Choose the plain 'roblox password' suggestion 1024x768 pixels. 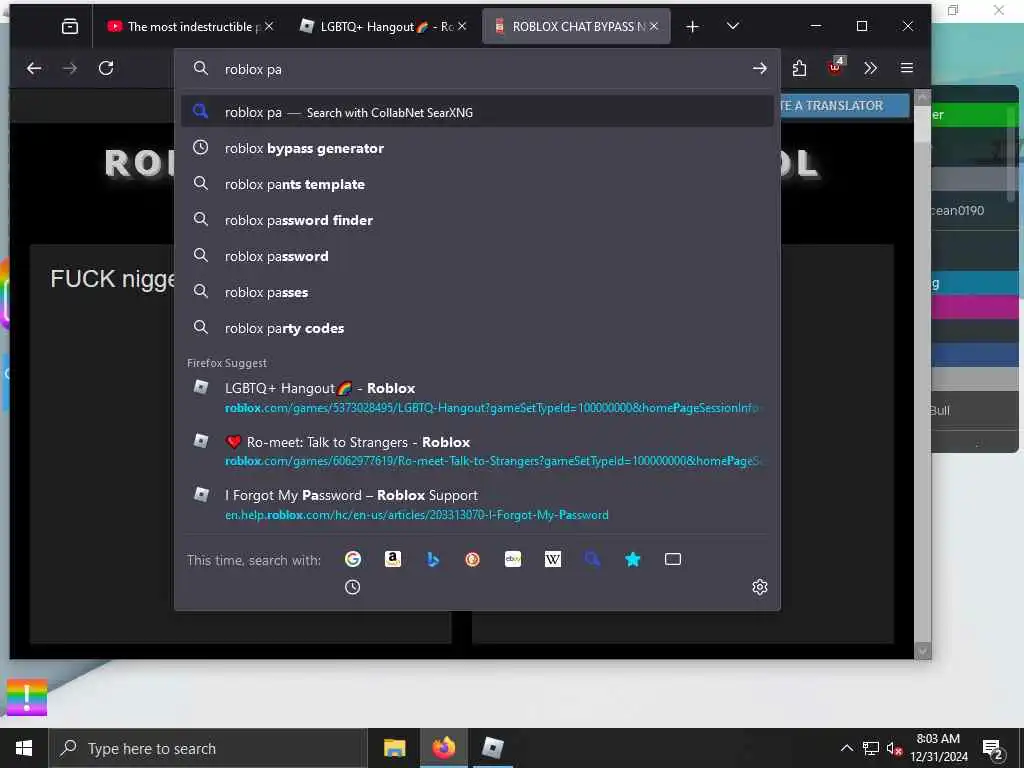[x=477, y=256]
